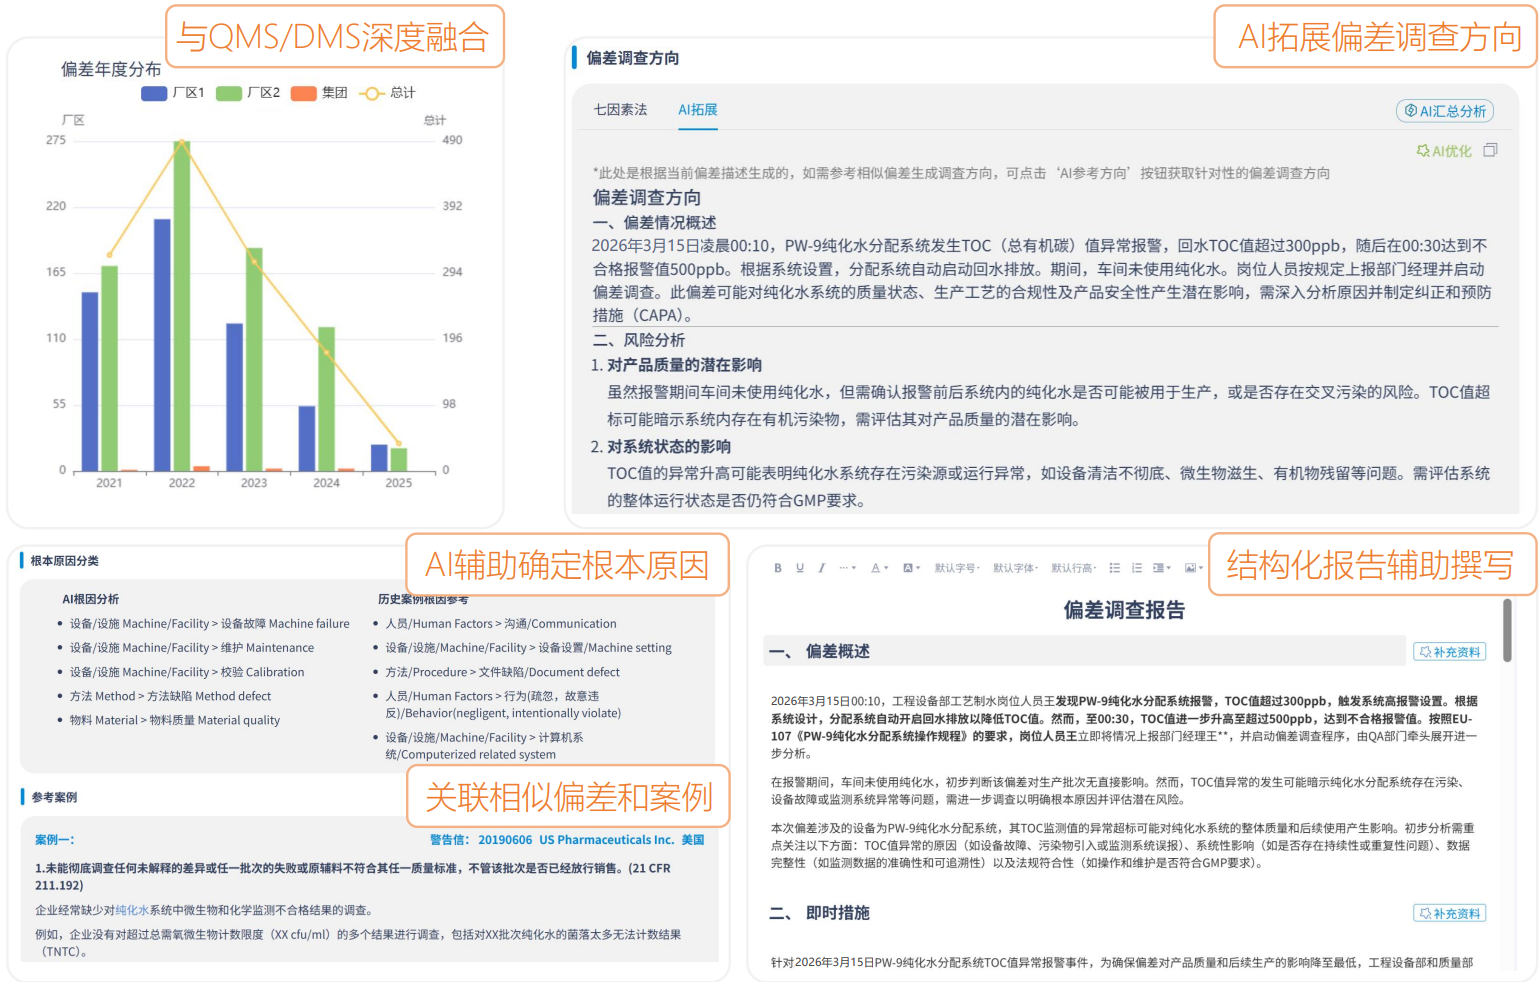Insert a bulleted list in the report
The width and height of the screenshot is (1540, 982).
1114,568
